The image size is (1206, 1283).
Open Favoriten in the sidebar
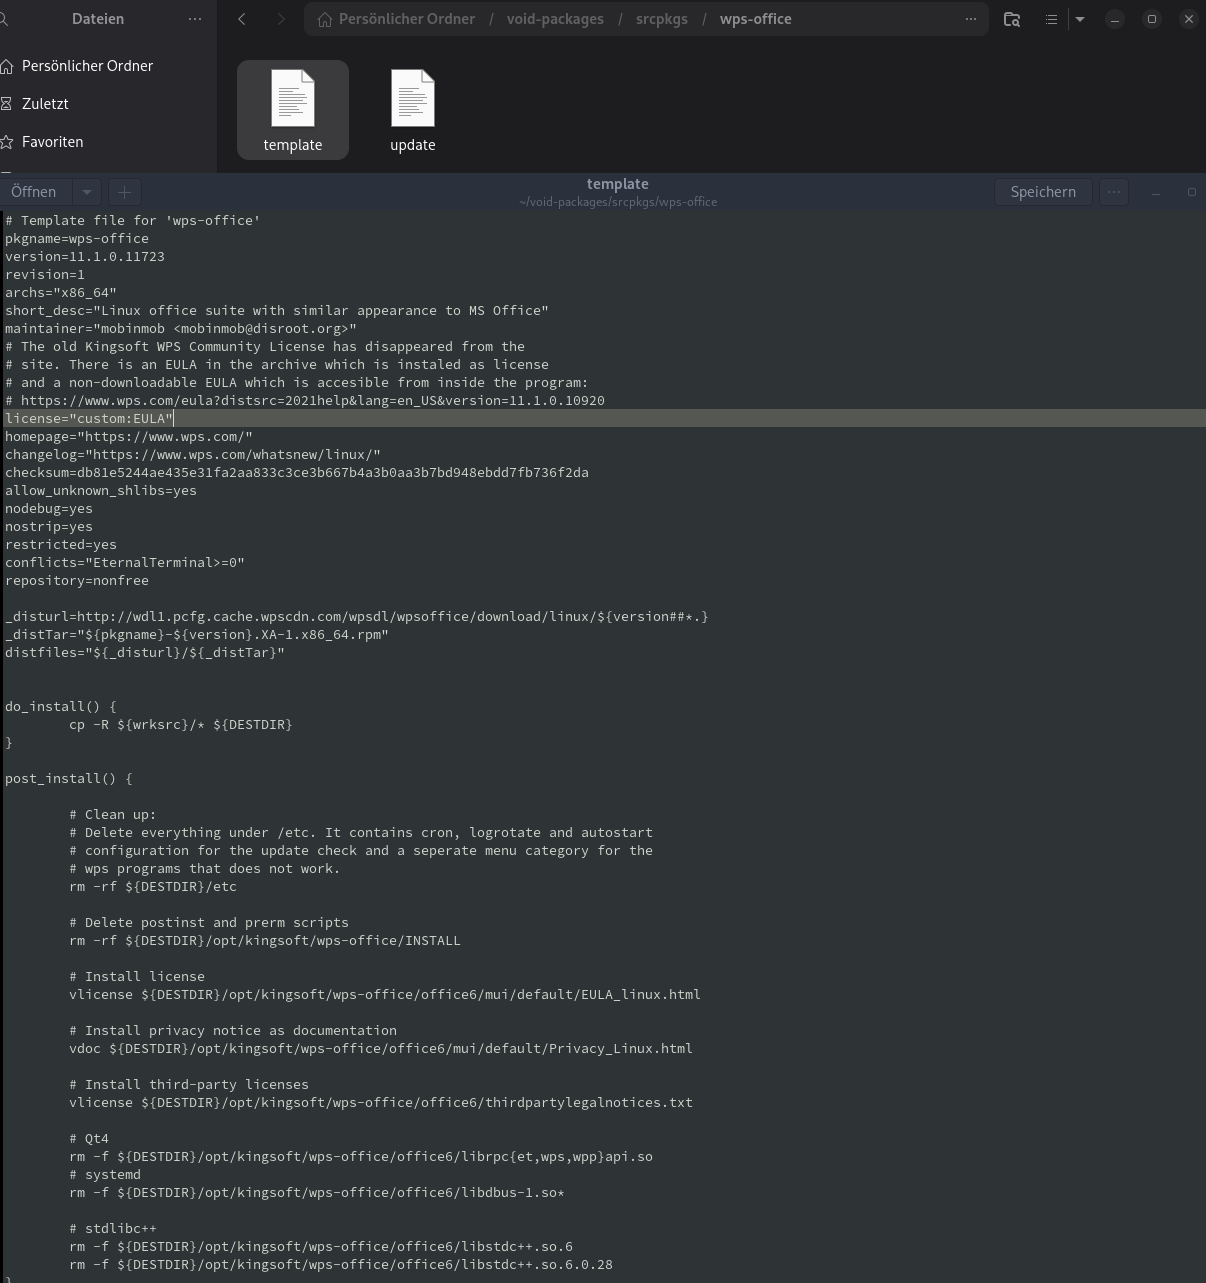pyautogui.click(x=52, y=142)
